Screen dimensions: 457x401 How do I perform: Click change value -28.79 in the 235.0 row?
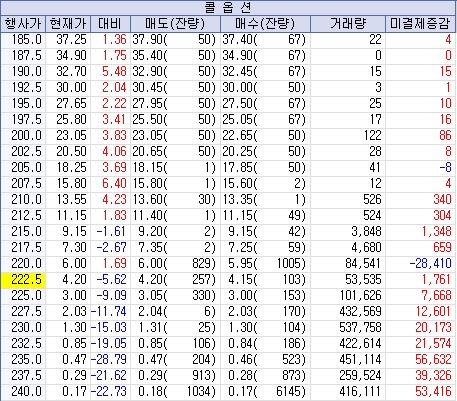point(109,359)
